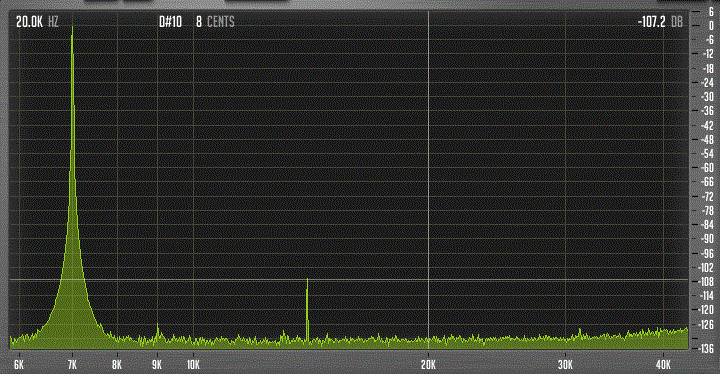Viewport: 720px width, 374px height.
Task: Click the 6K frequency axis label
Action: pos(19,365)
